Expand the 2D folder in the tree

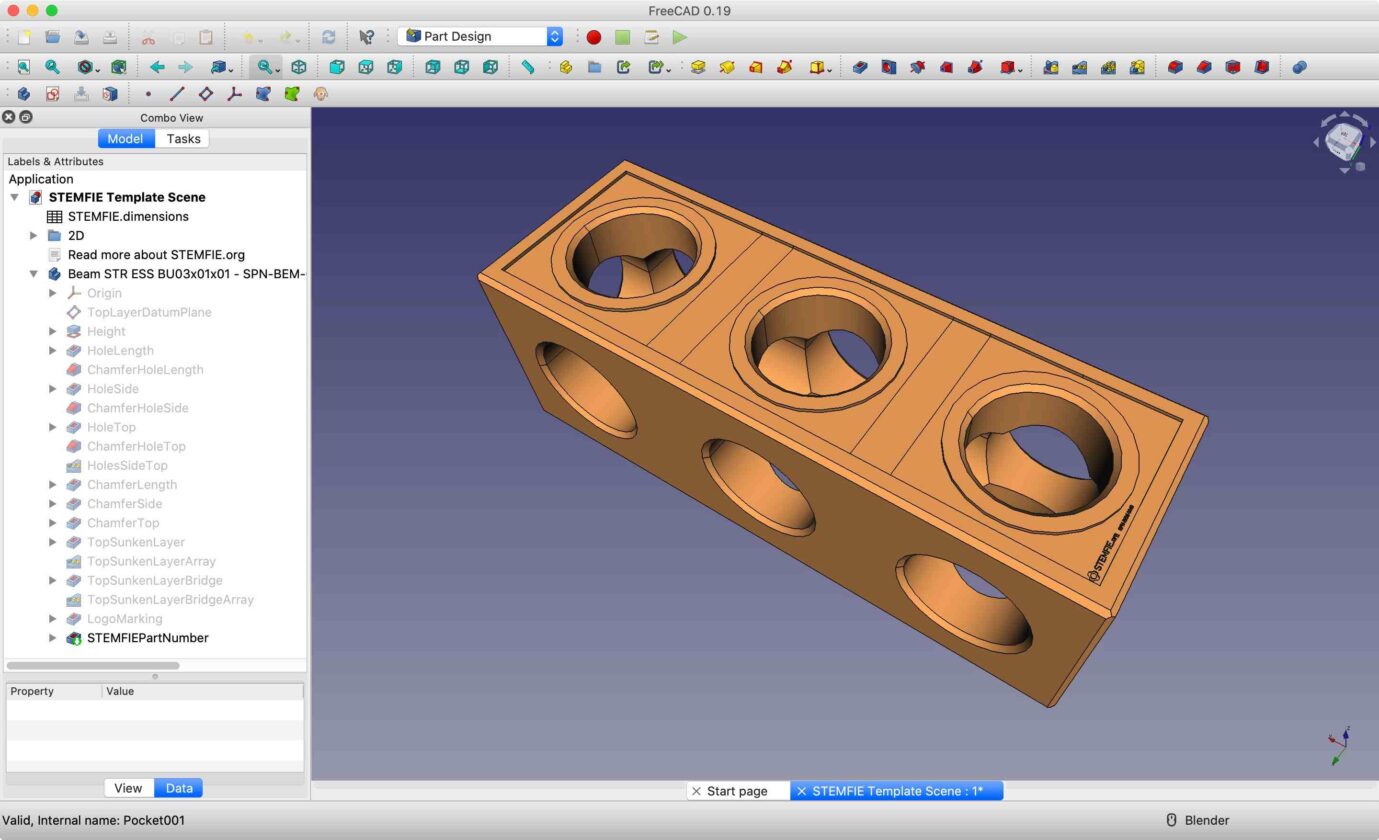(34, 236)
